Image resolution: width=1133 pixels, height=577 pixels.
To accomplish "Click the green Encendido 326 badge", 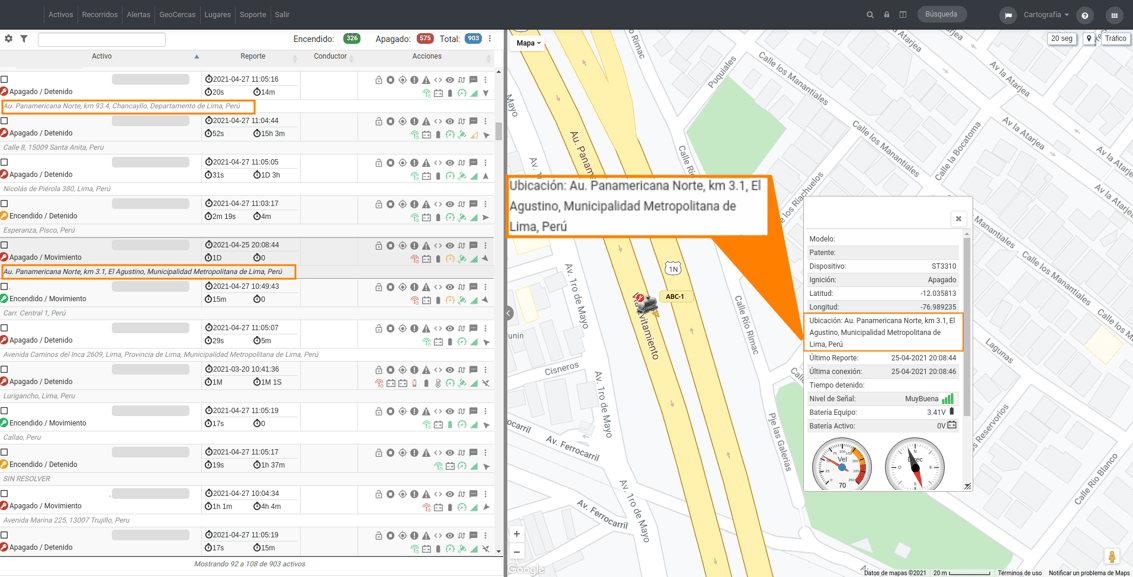I will pyautogui.click(x=352, y=38).
